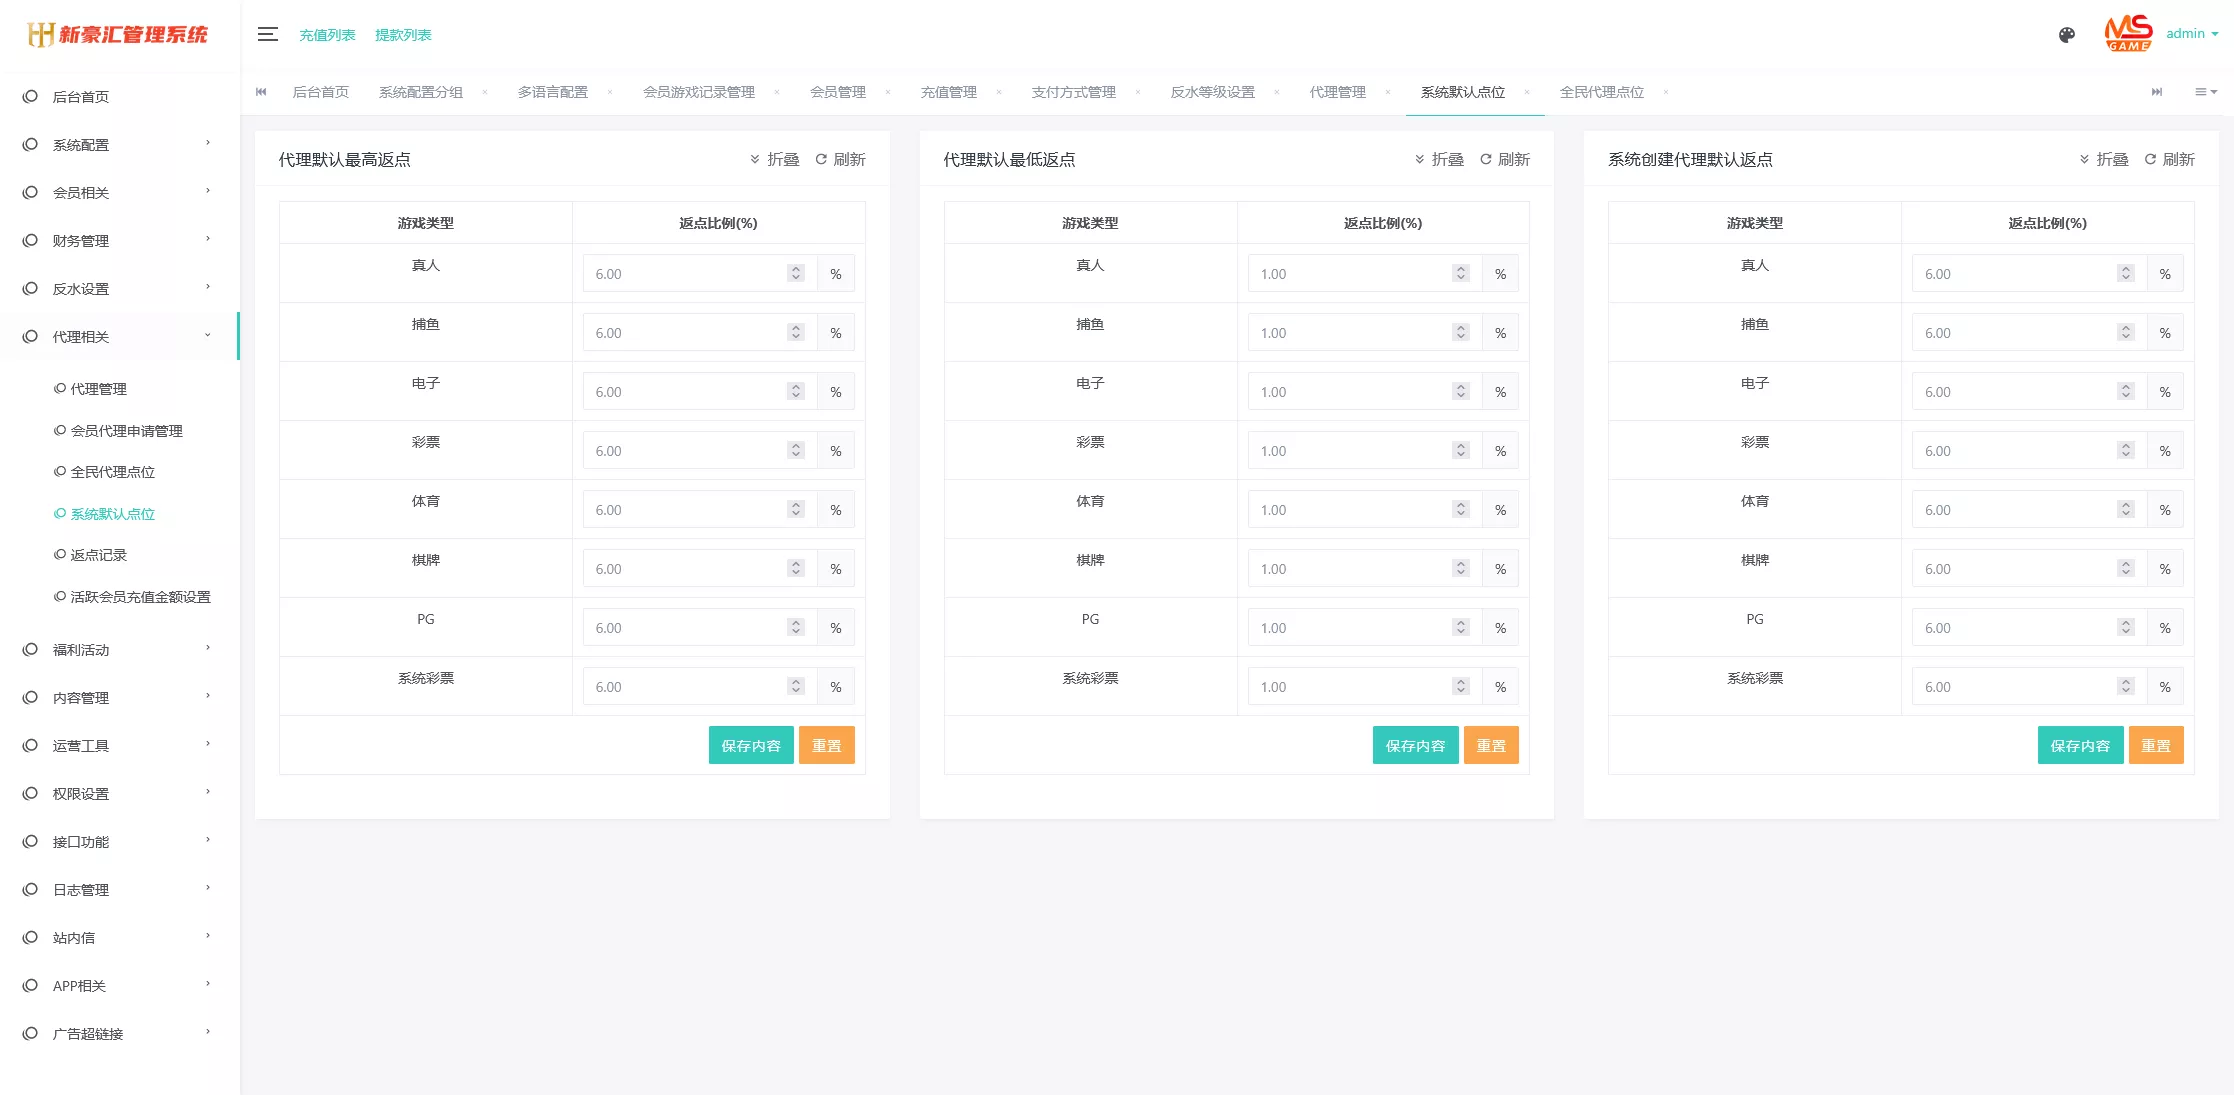Click the scroll-to-last-tab icon on tab bar right
The image size is (2234, 1095).
pyautogui.click(x=2156, y=92)
